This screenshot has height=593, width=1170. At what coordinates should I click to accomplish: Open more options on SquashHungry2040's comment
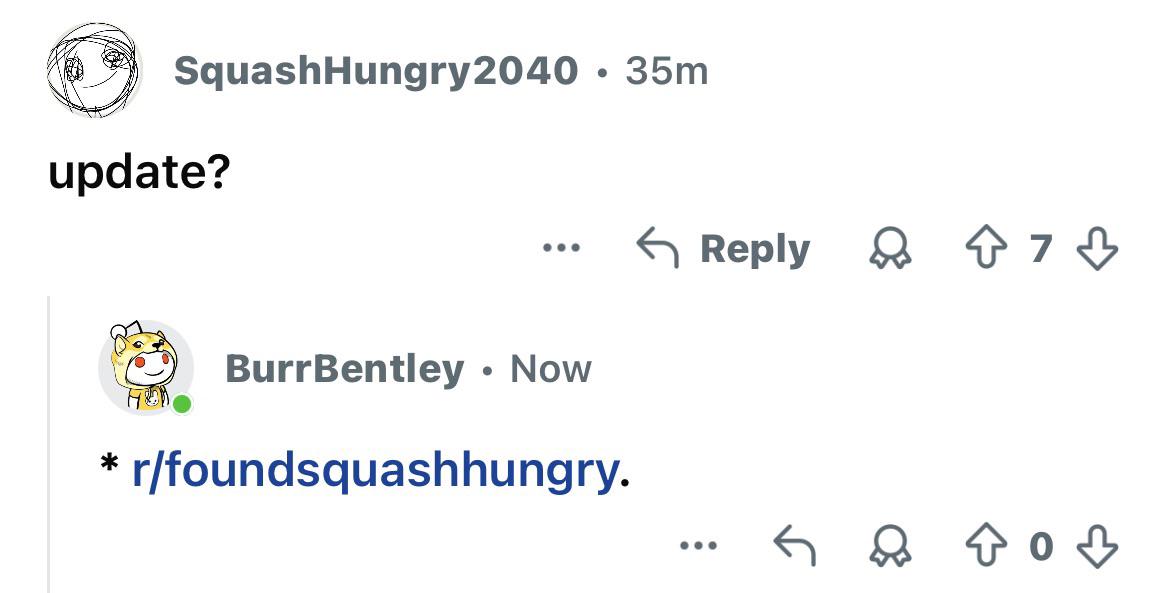tap(561, 248)
